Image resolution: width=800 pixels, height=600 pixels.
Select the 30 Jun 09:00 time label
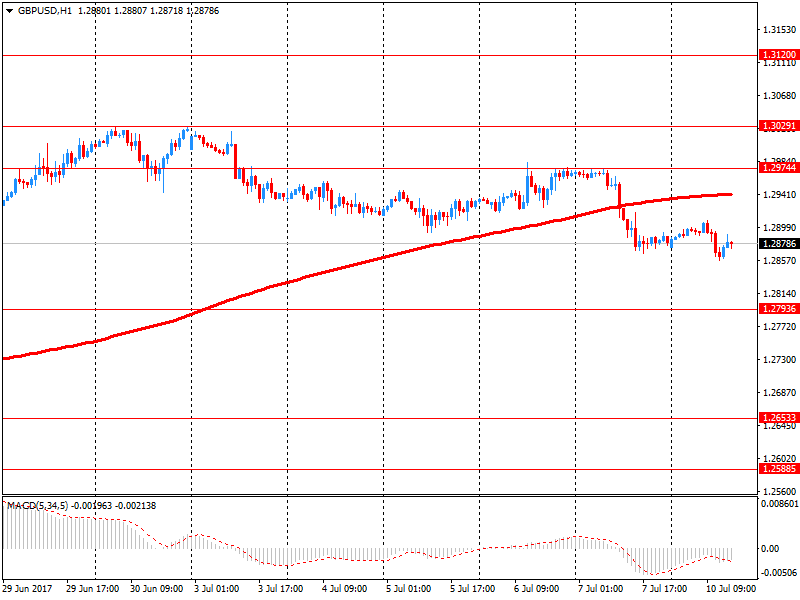157,588
